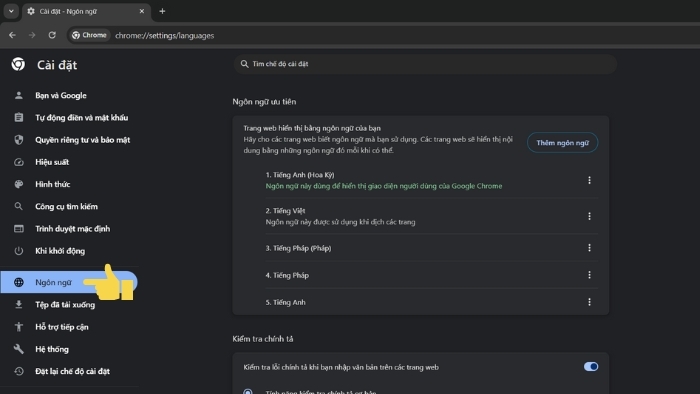
Task: Click the reset clock icon beside Đặt lại
Action: click(18, 371)
